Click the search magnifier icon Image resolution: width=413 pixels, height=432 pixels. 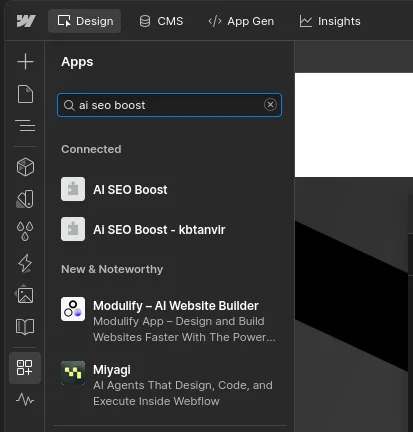click(x=69, y=105)
